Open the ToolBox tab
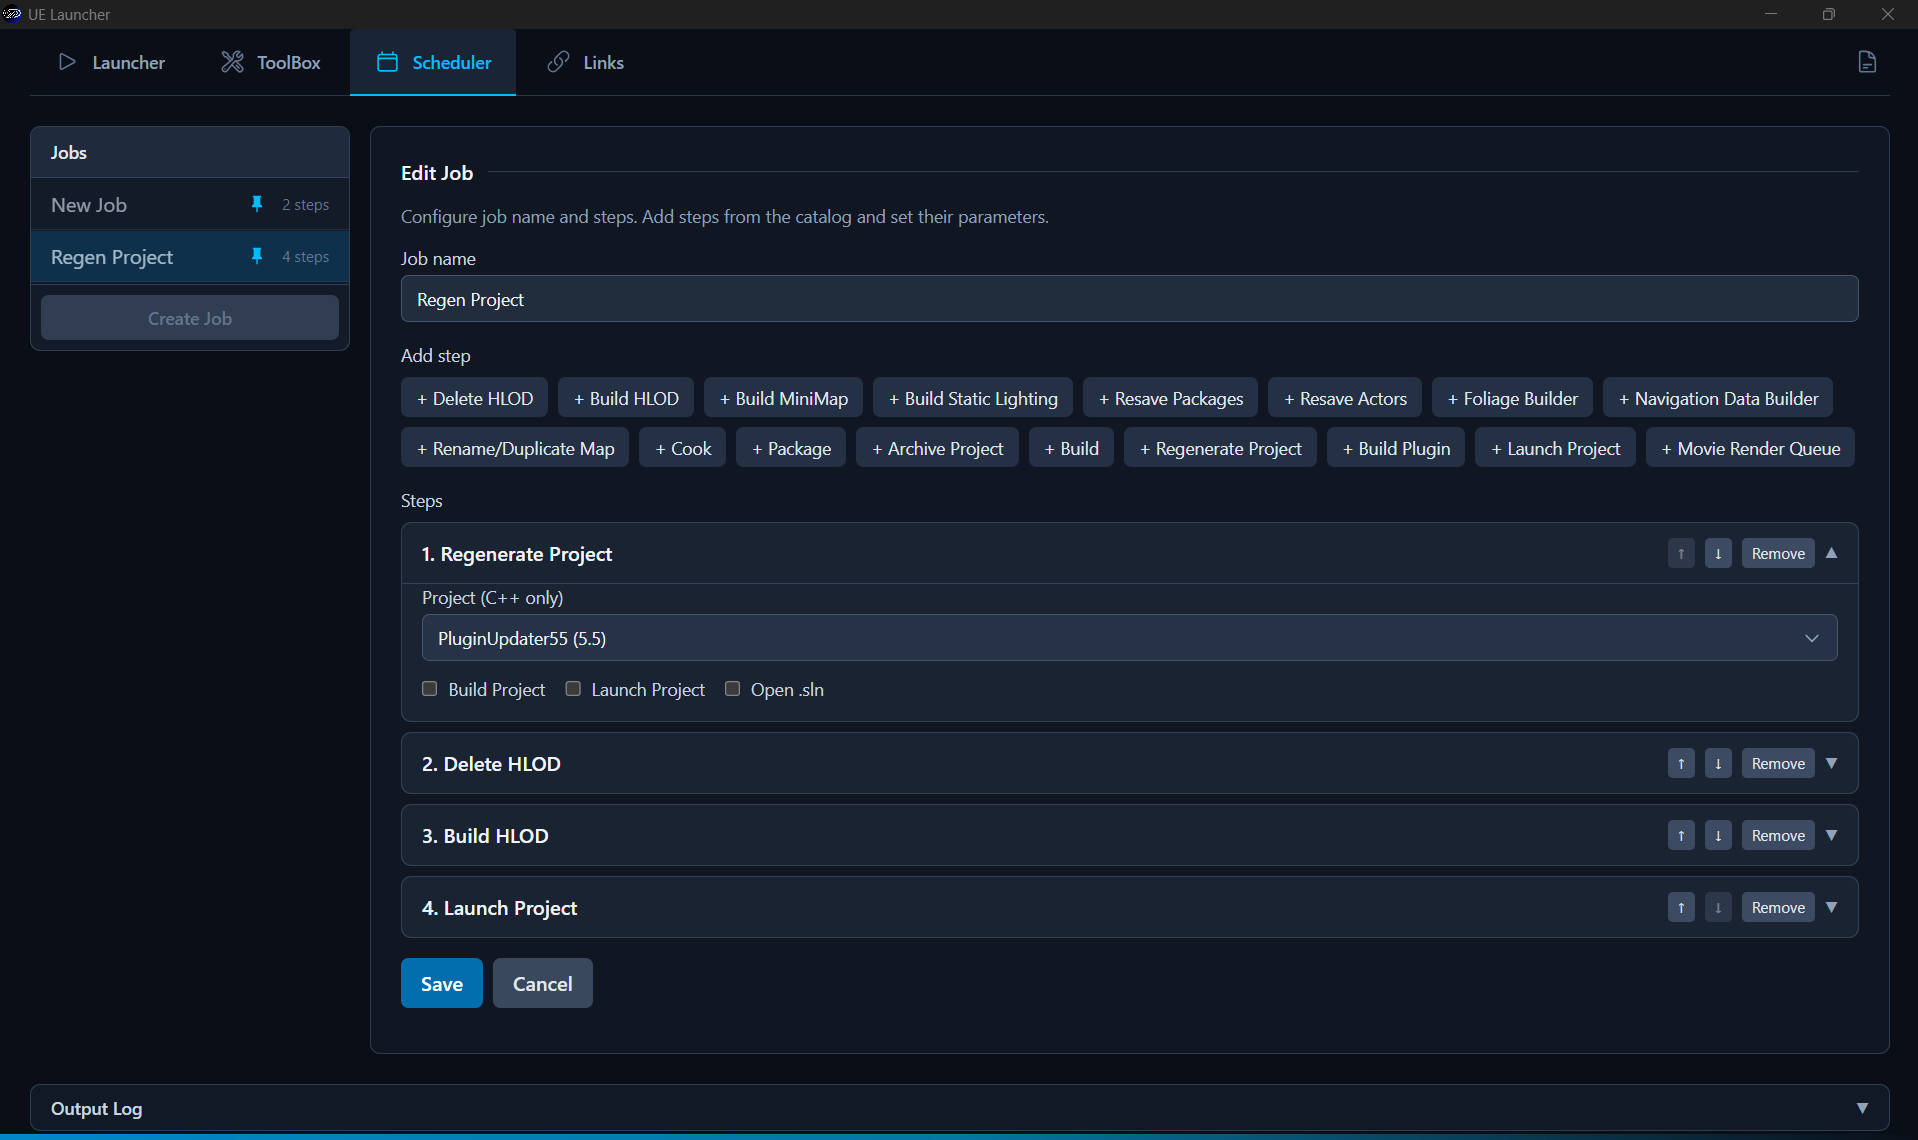The height and width of the screenshot is (1140, 1918). coord(270,62)
